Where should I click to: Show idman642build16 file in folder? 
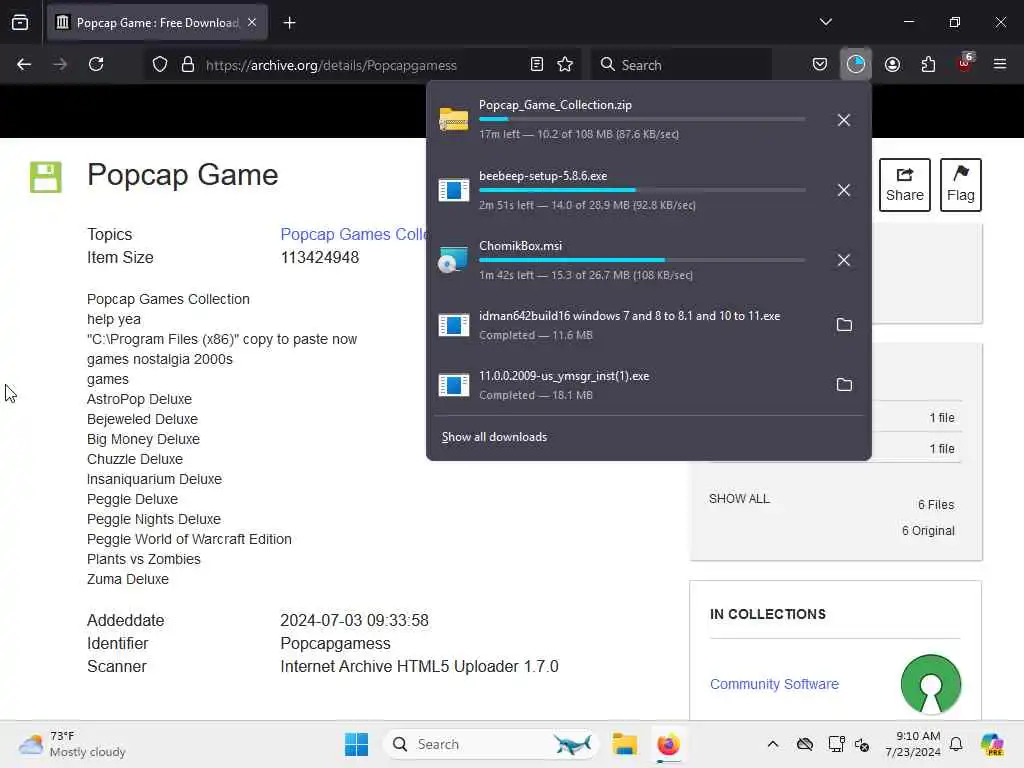tap(844, 325)
